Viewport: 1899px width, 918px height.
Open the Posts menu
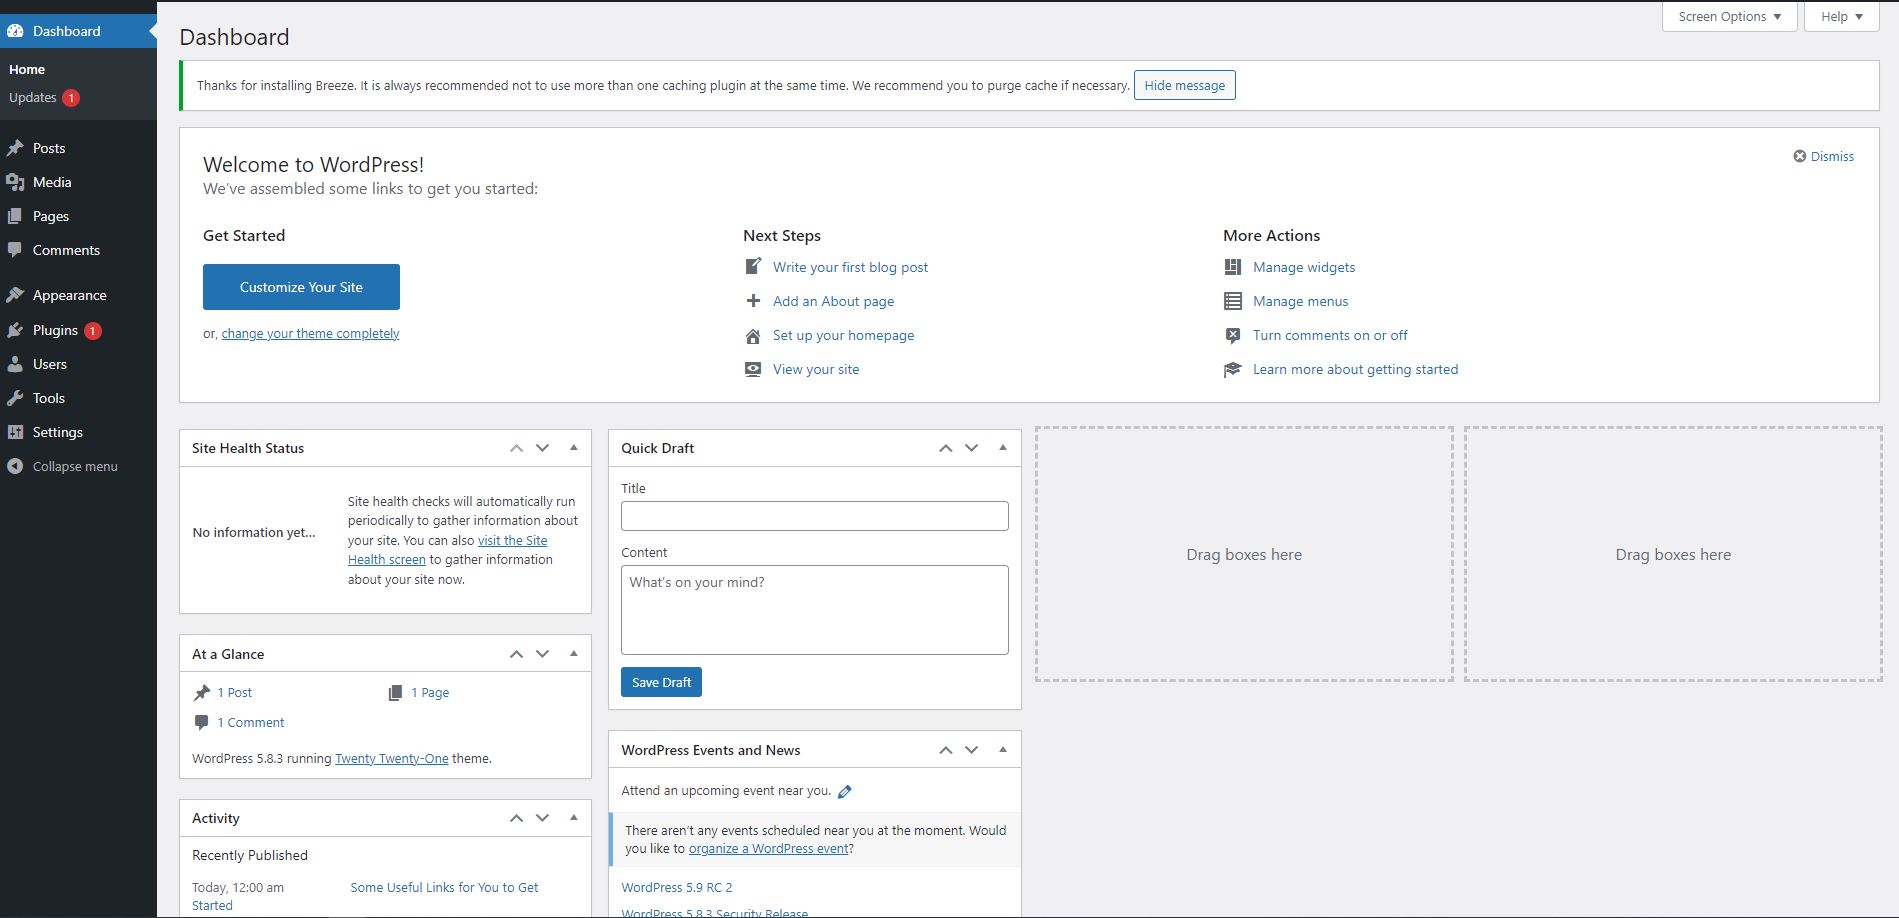(78, 148)
